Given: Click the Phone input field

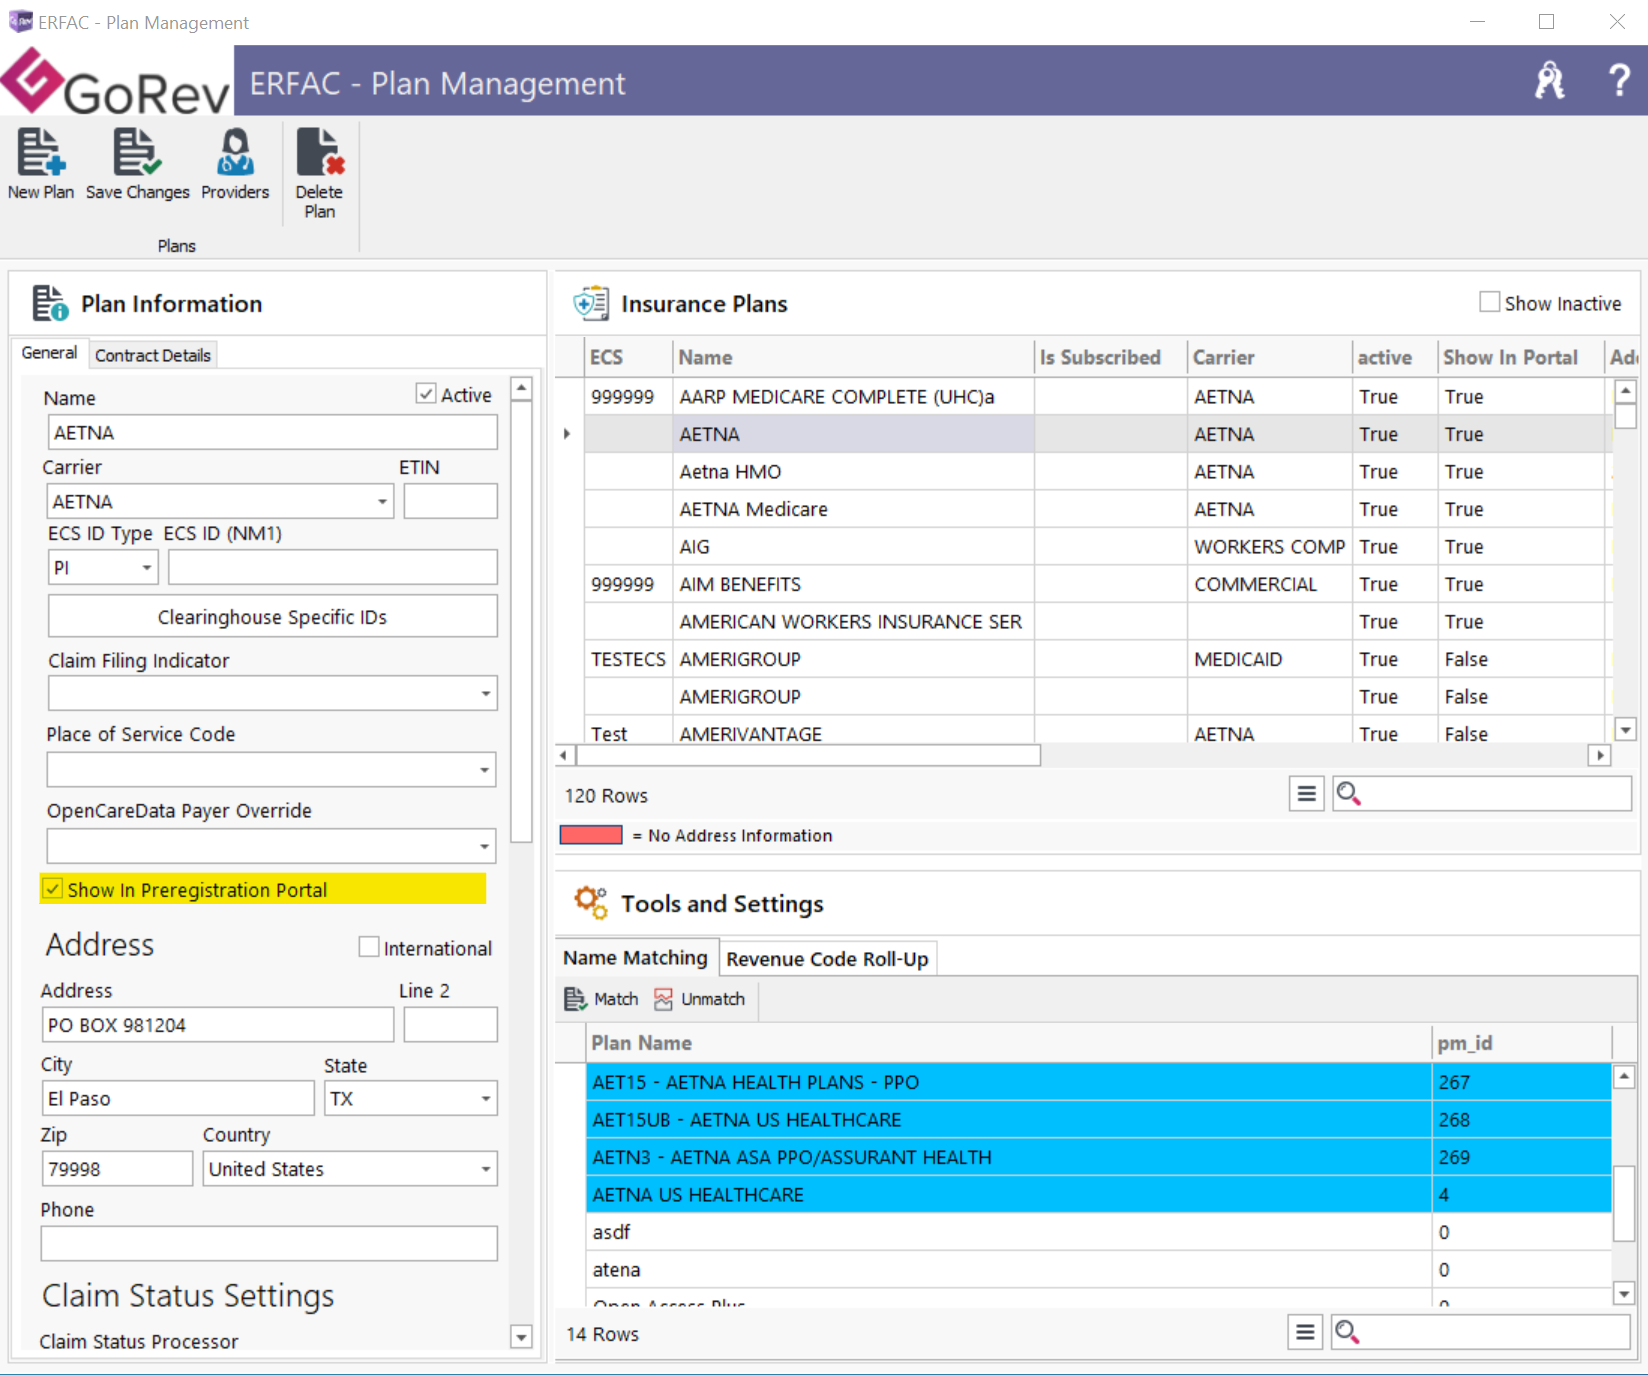Looking at the screenshot, I should (x=269, y=1243).
